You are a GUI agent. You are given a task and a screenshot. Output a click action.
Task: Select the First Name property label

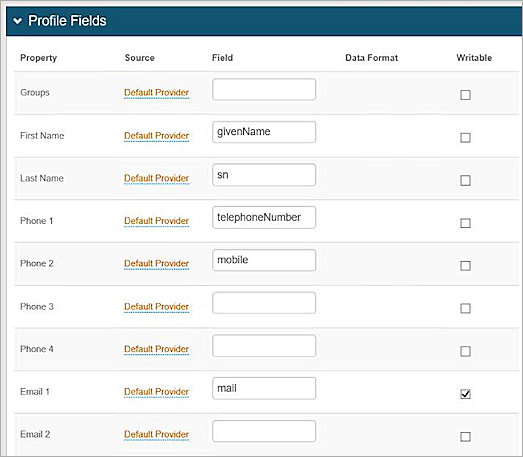42,135
